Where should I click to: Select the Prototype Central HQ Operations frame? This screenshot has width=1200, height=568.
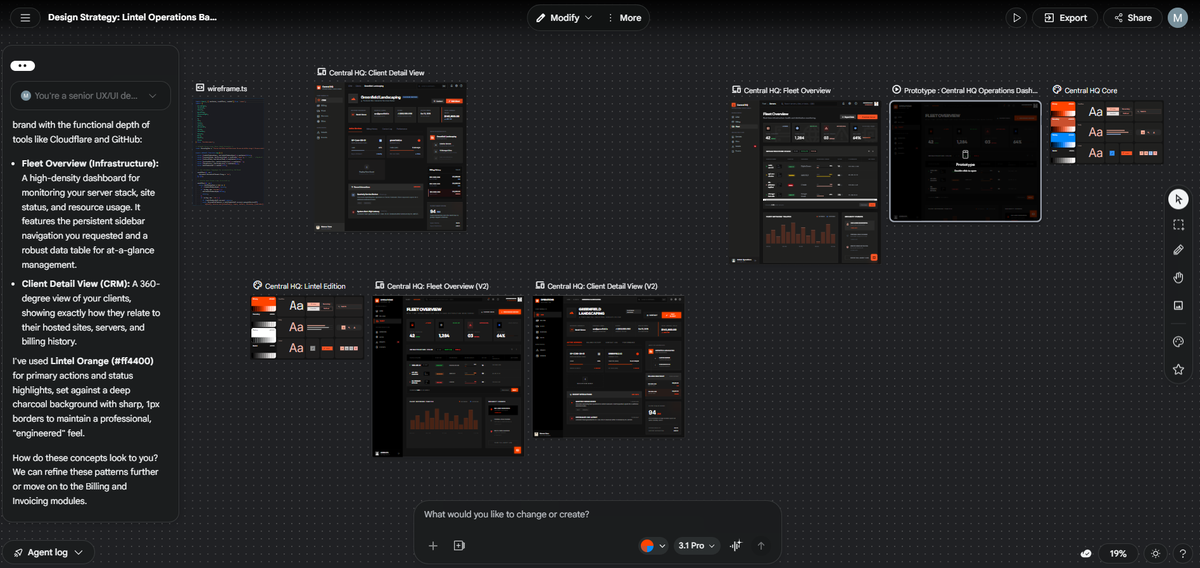click(x=965, y=160)
